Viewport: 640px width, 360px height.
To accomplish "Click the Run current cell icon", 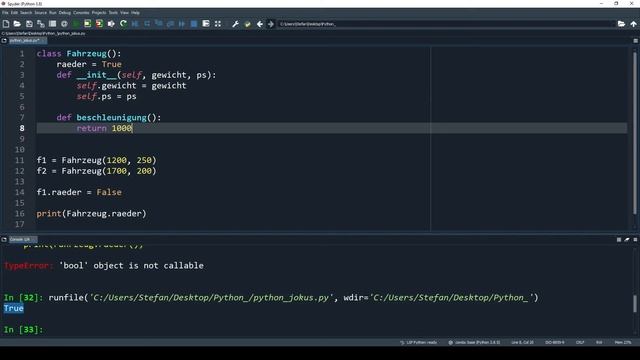I will 87,24.
